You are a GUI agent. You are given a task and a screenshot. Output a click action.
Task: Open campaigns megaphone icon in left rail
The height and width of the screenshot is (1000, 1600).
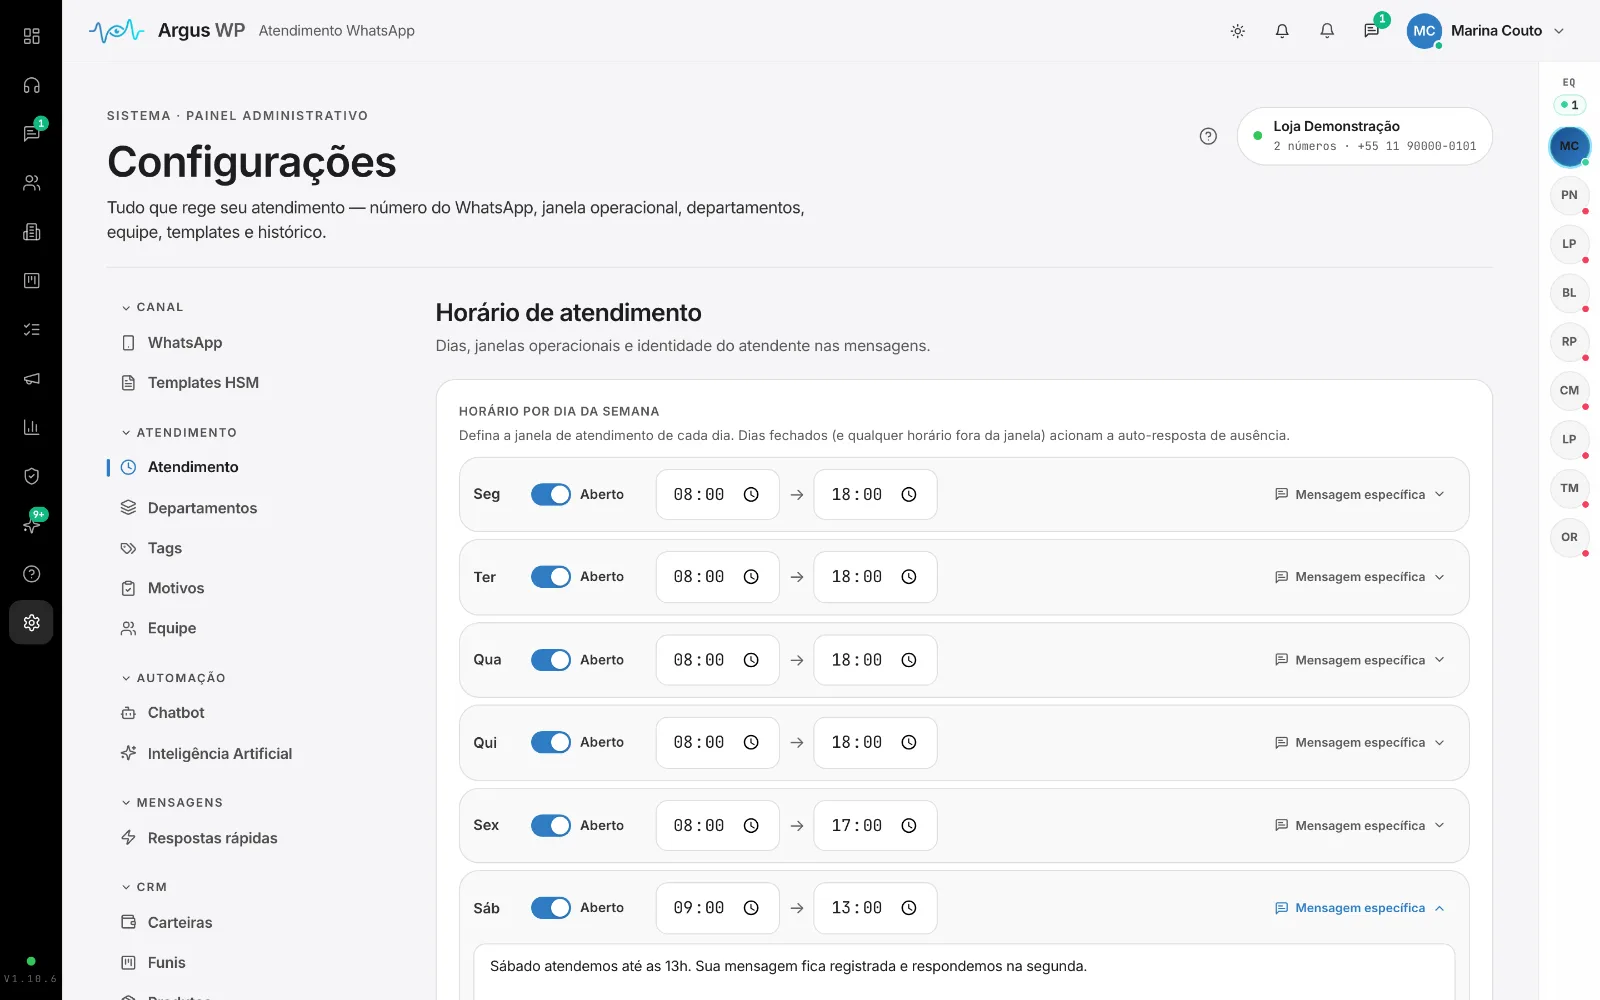(x=31, y=378)
